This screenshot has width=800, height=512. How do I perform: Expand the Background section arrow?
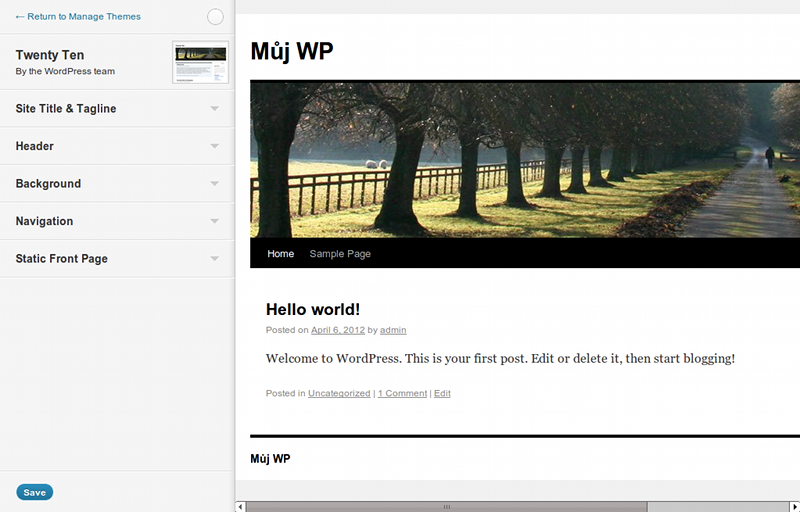tap(215, 184)
